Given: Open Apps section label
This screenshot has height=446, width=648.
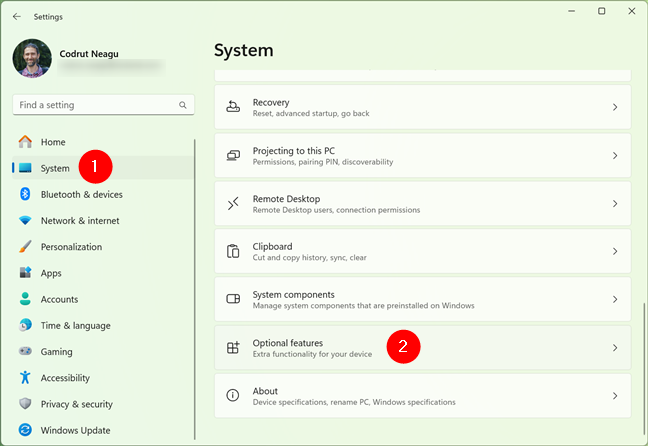Looking at the screenshot, I should (51, 273).
